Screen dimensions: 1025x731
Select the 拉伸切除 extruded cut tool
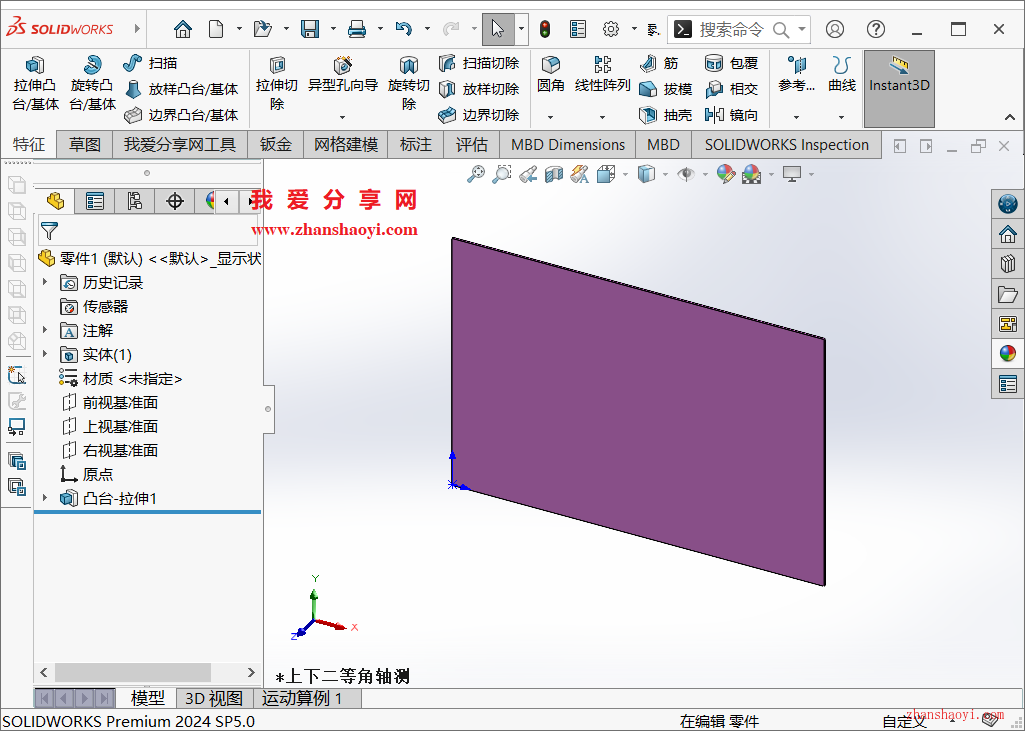tap(277, 84)
